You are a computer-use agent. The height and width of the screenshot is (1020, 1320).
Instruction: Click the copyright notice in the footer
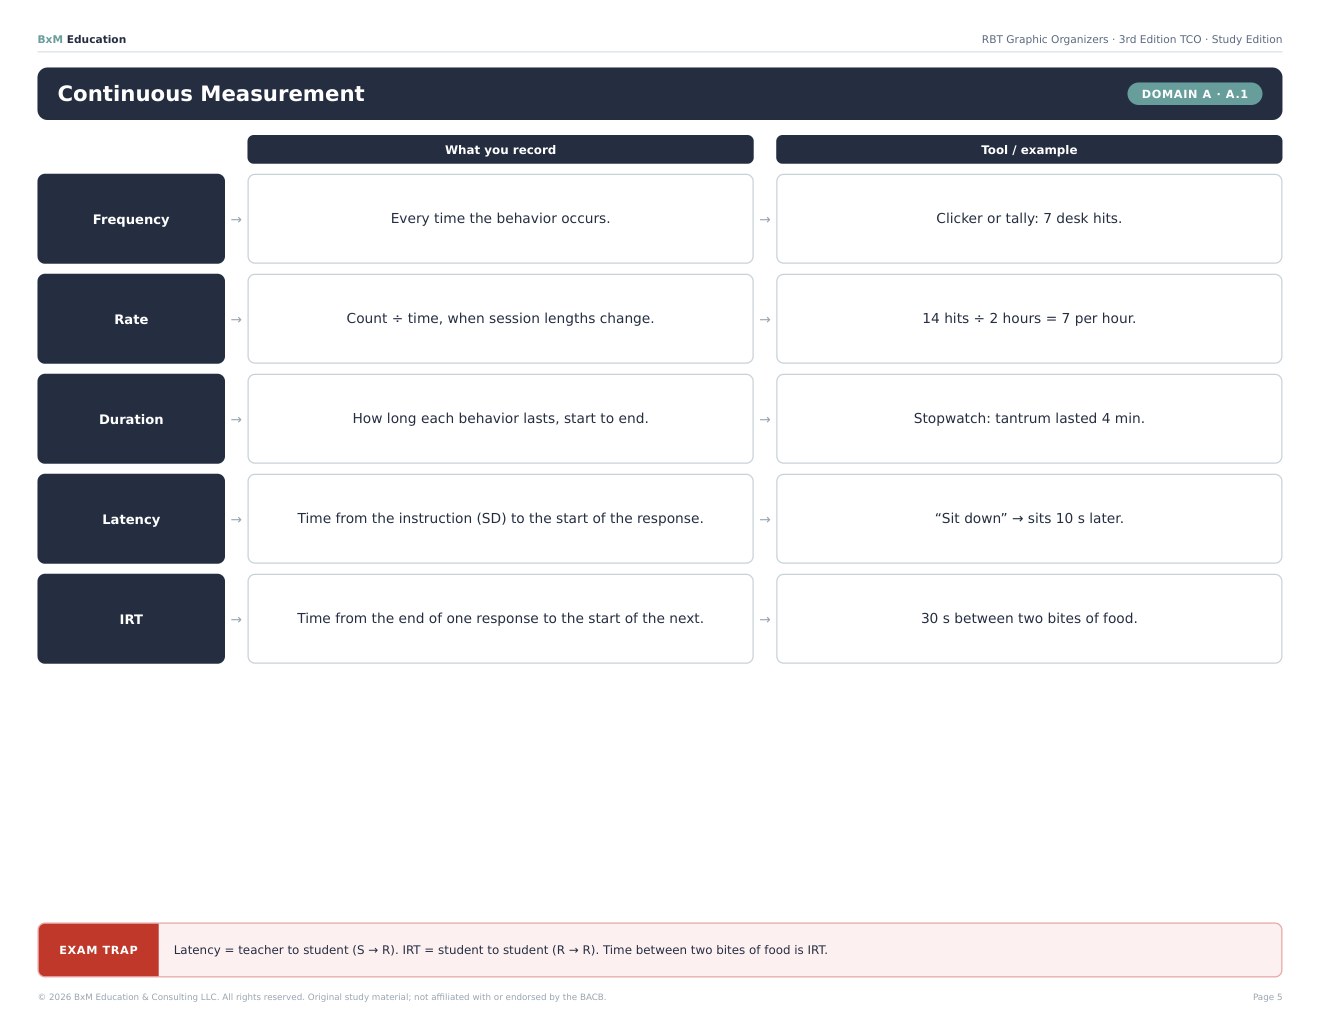pos(322,997)
